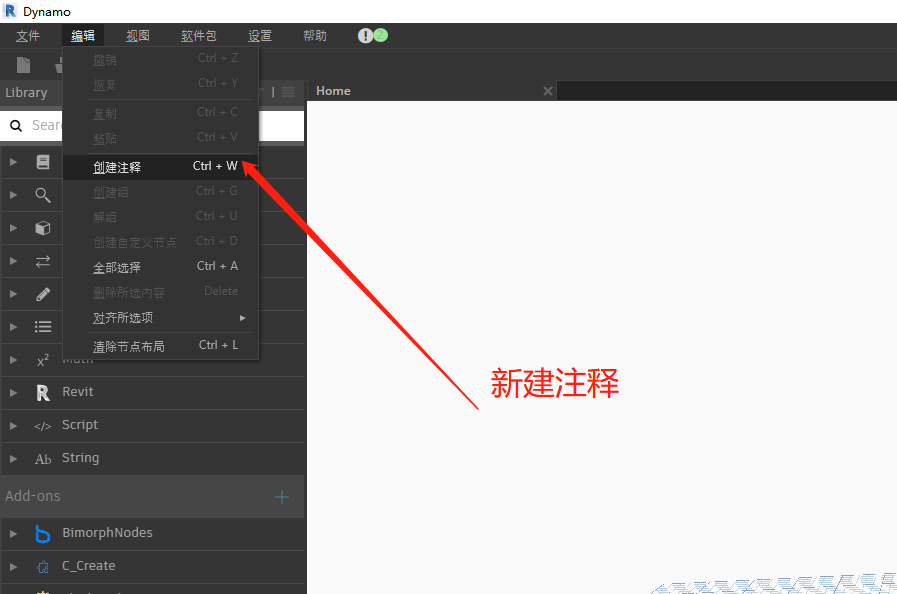Image resolution: width=897 pixels, height=594 pixels.
Task: Click the magnifier category icon in library
Action: tap(43, 195)
